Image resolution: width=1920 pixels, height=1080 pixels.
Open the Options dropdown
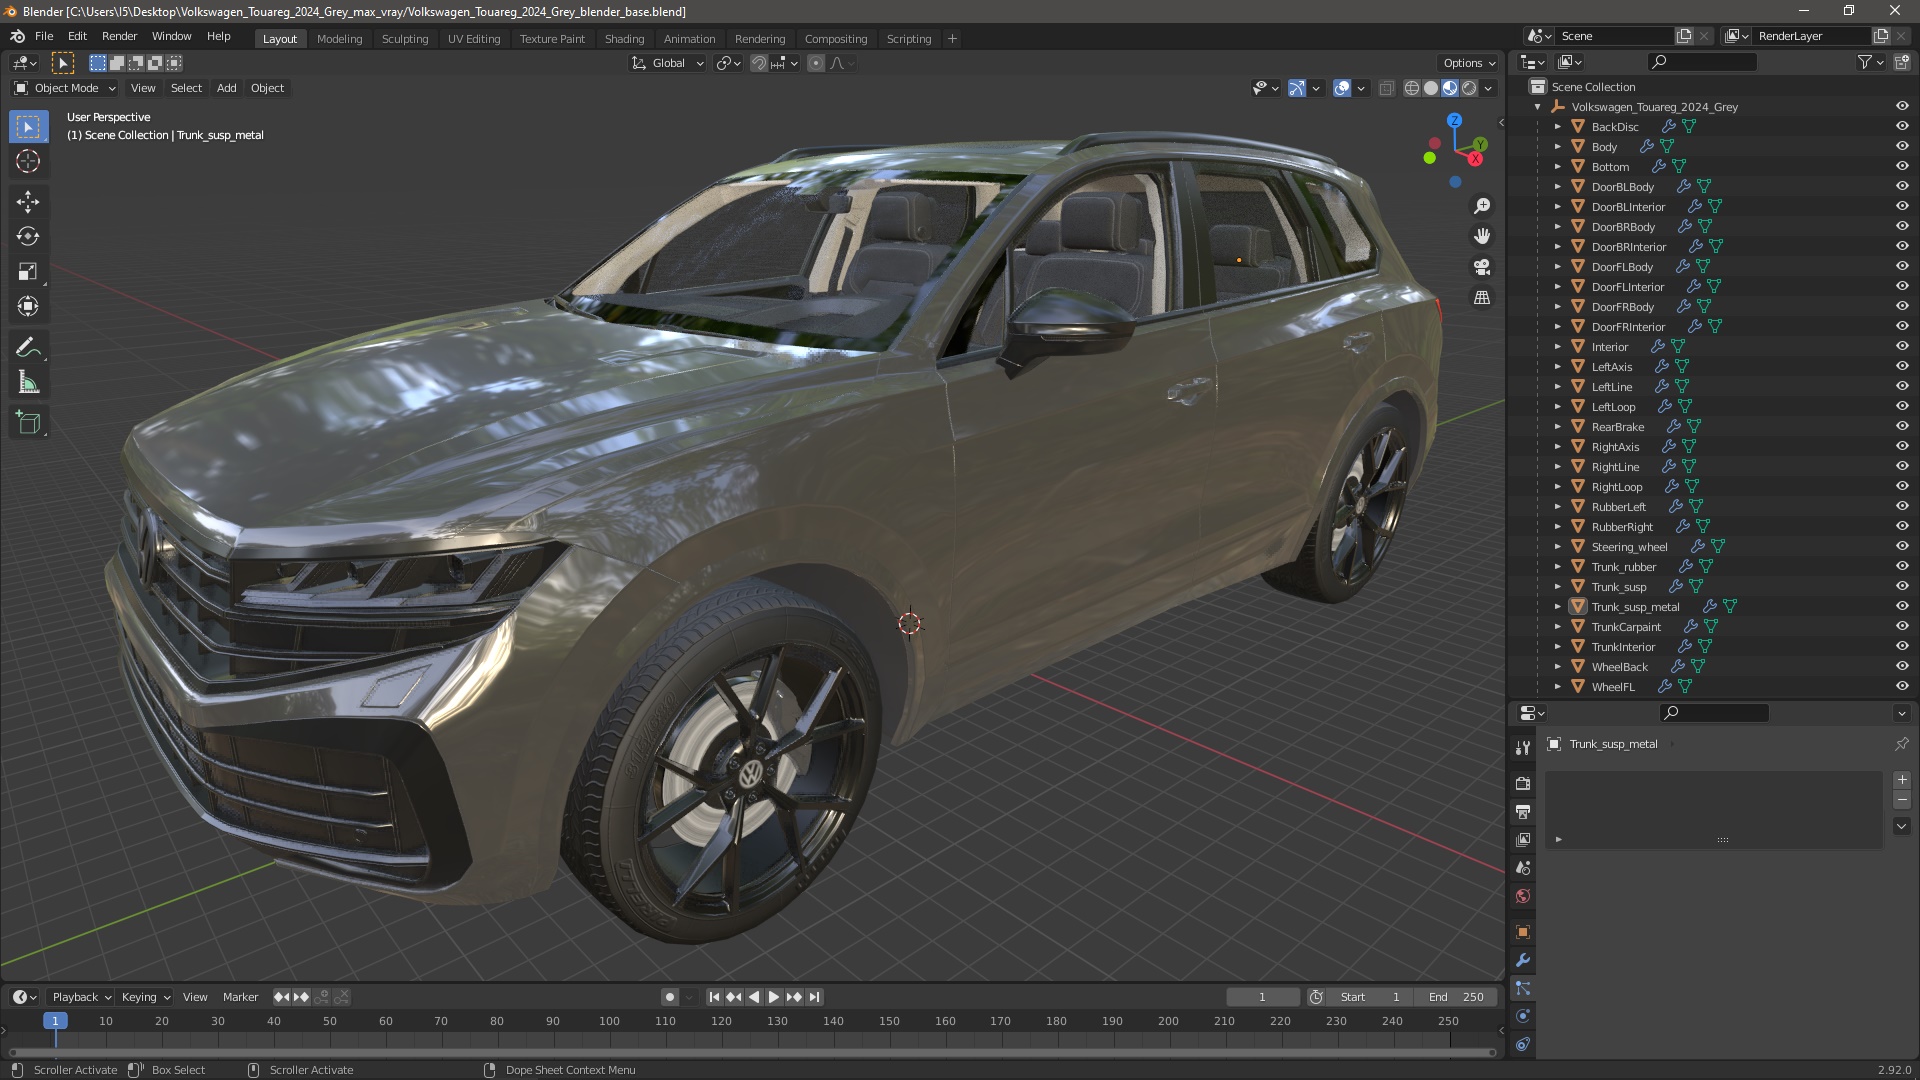pyautogui.click(x=1469, y=63)
